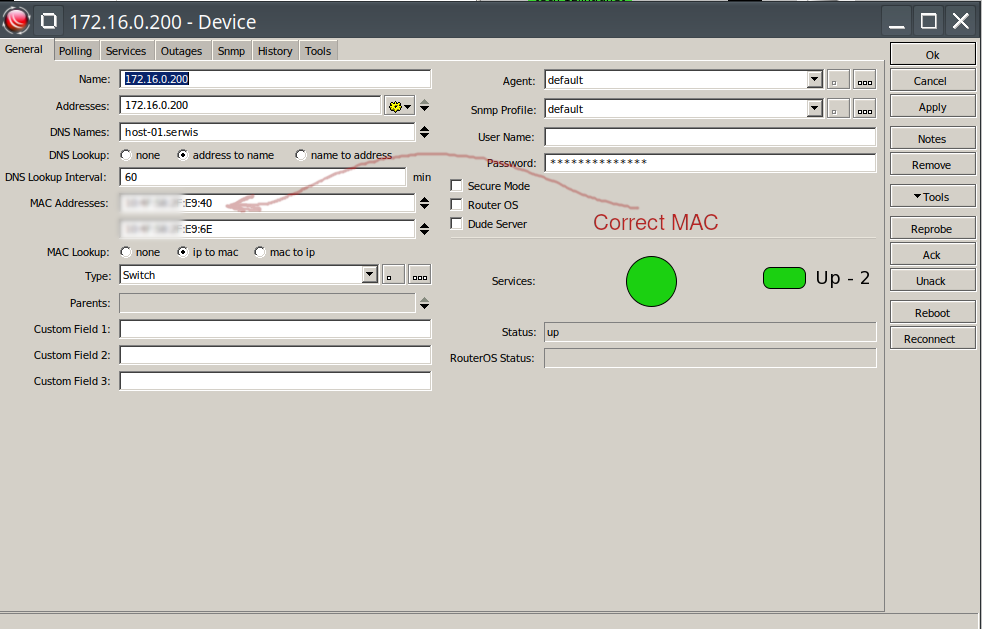This screenshot has width=982, height=629.
Task: Open the History tab
Action: click(274, 50)
